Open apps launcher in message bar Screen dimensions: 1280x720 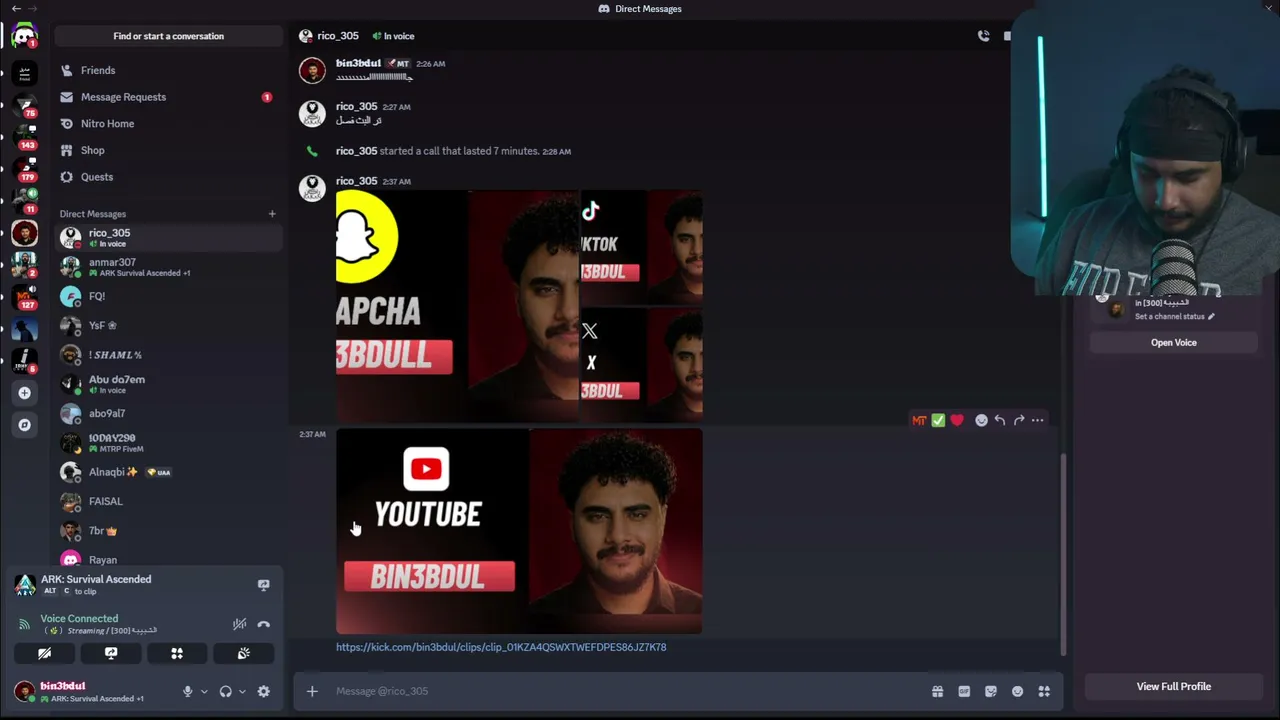point(1044,691)
